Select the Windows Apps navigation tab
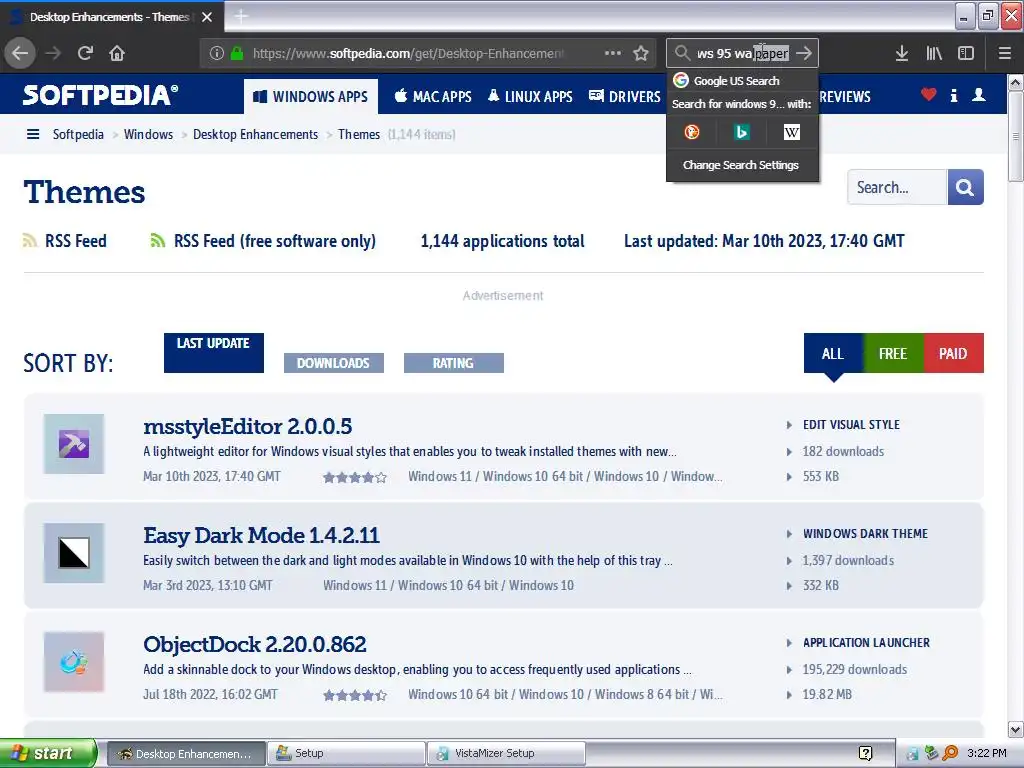 (x=311, y=97)
